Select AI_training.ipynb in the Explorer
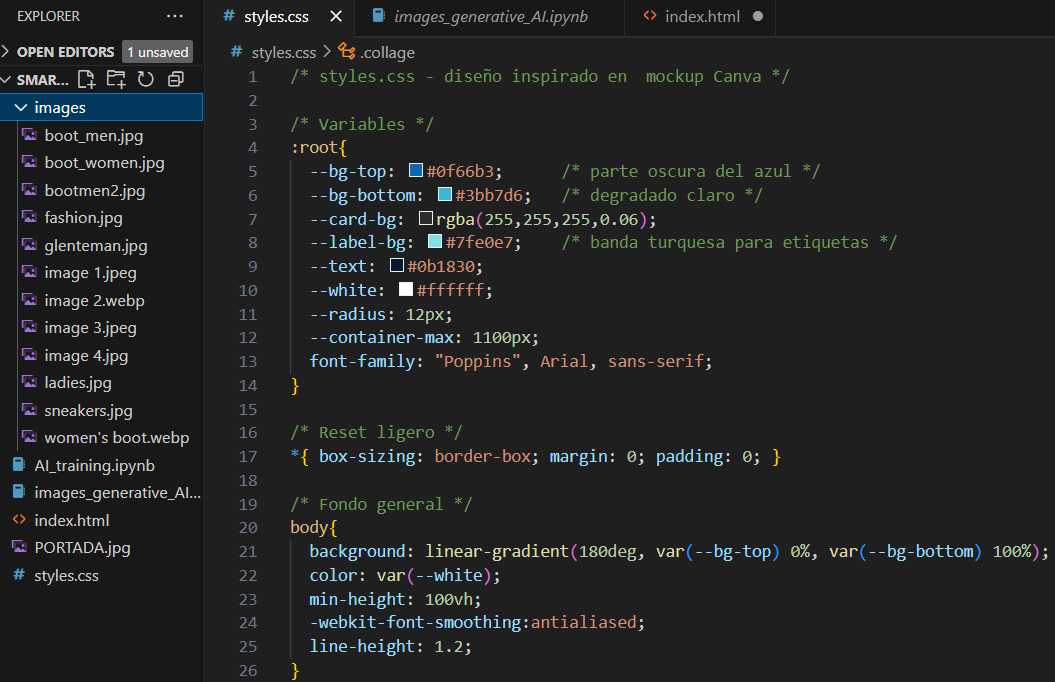Screen dimensions: 1055x682 point(94,465)
